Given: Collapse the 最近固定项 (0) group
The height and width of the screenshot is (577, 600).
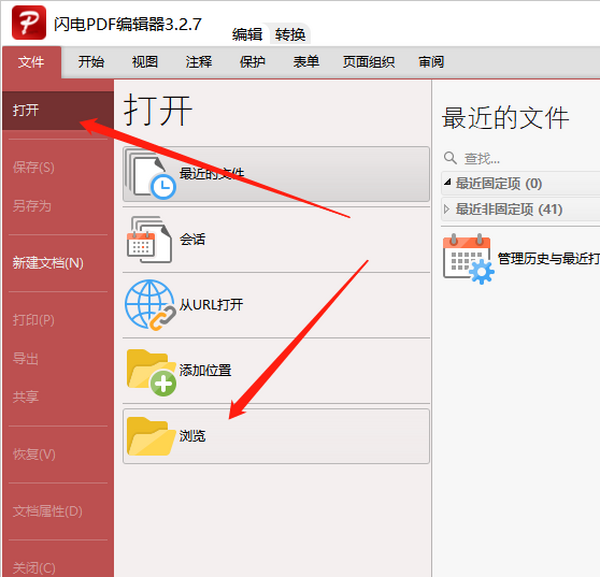Looking at the screenshot, I should coord(447,183).
